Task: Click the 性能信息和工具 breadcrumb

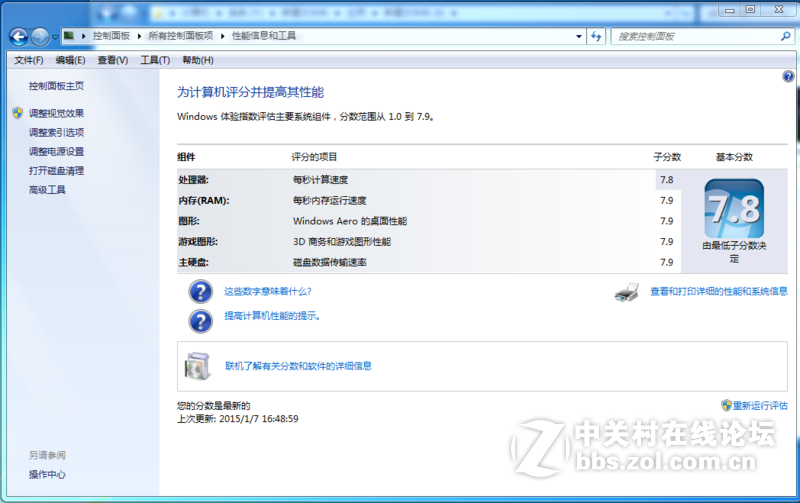Action: click(264, 36)
